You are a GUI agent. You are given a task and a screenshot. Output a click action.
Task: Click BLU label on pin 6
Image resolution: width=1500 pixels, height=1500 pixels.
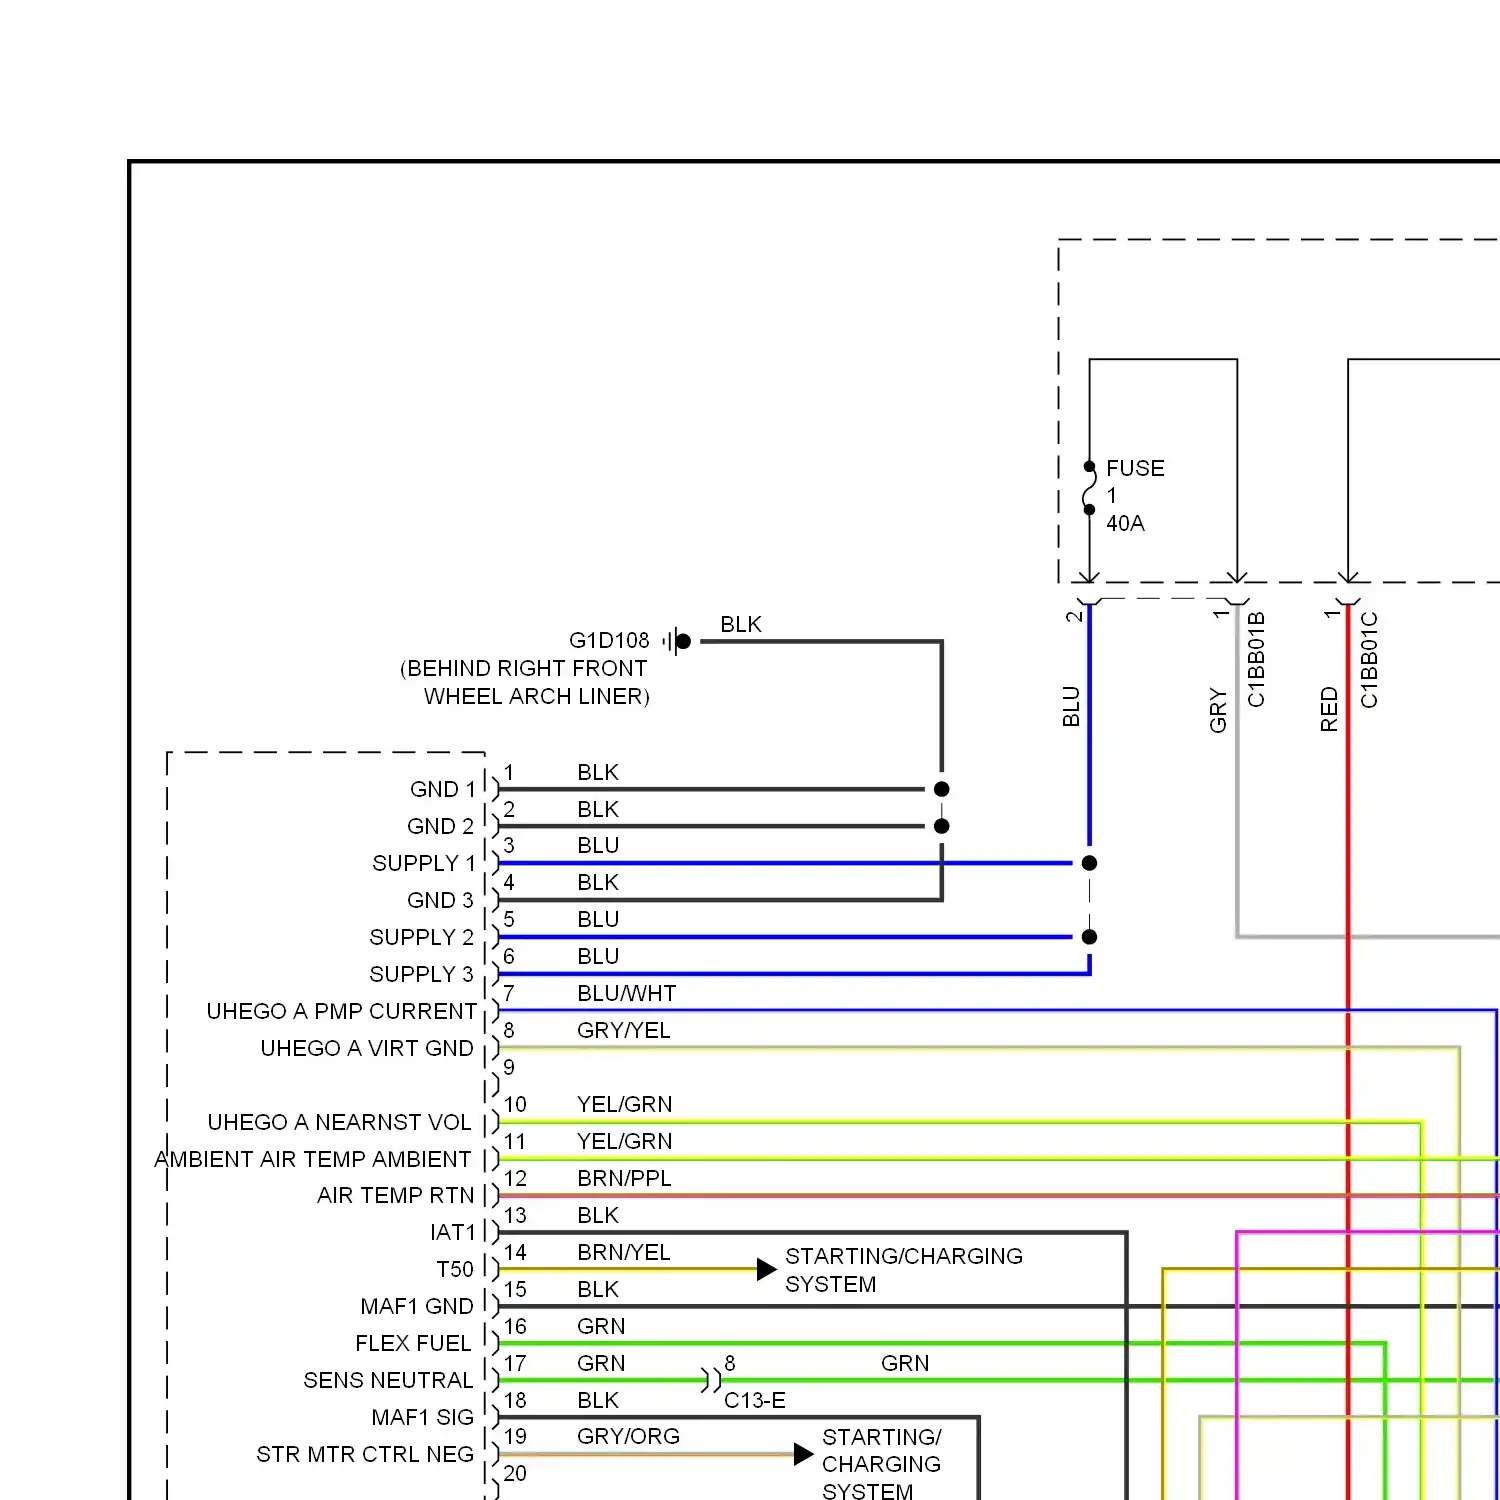coord(598,956)
